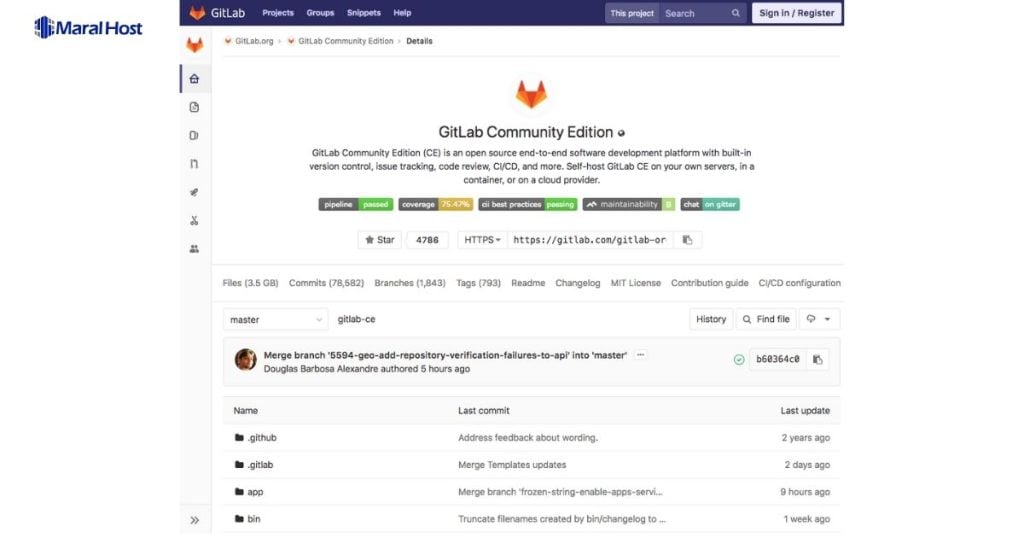Open the download options dropdown

coord(818,319)
